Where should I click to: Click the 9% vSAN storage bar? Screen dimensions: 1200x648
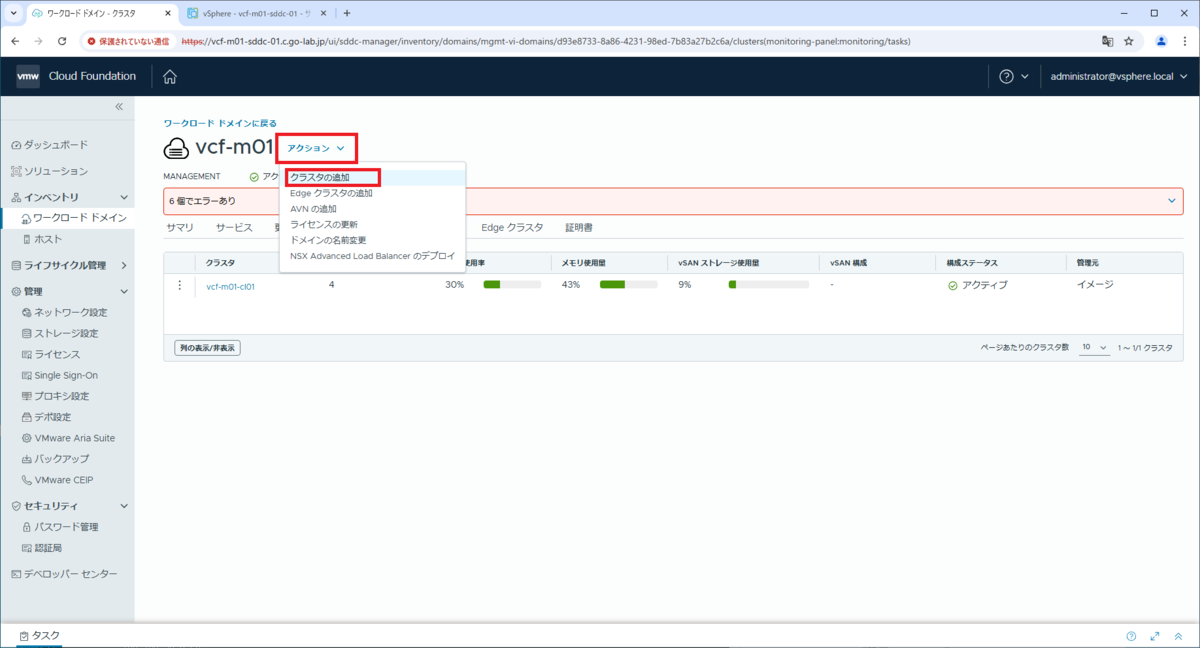click(769, 285)
